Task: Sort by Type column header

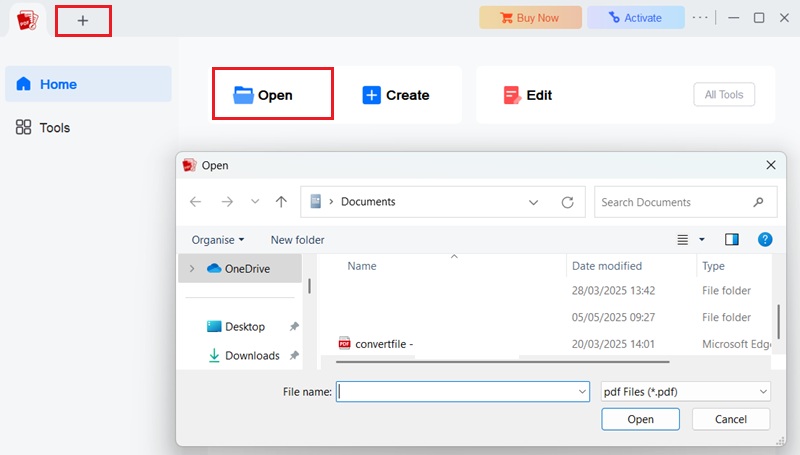Action: click(x=713, y=266)
